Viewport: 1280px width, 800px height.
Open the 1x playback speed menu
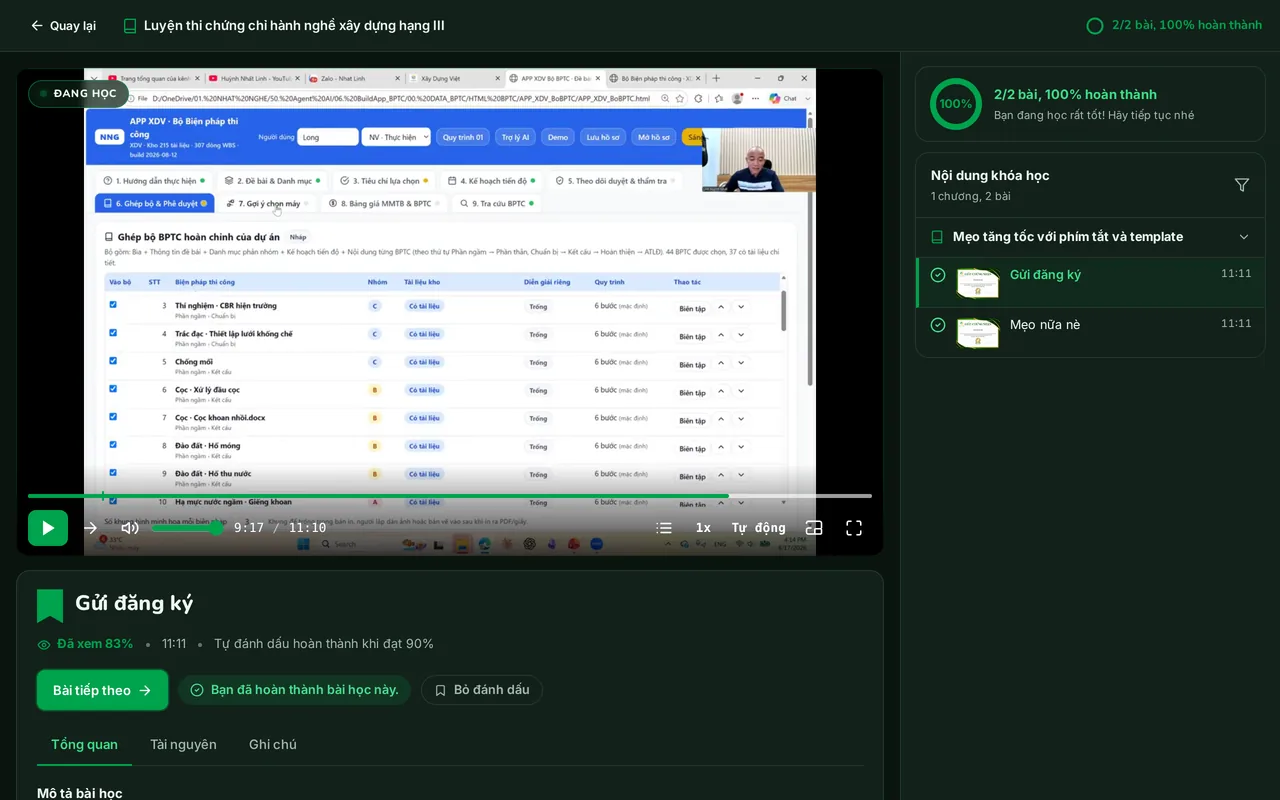(x=703, y=528)
